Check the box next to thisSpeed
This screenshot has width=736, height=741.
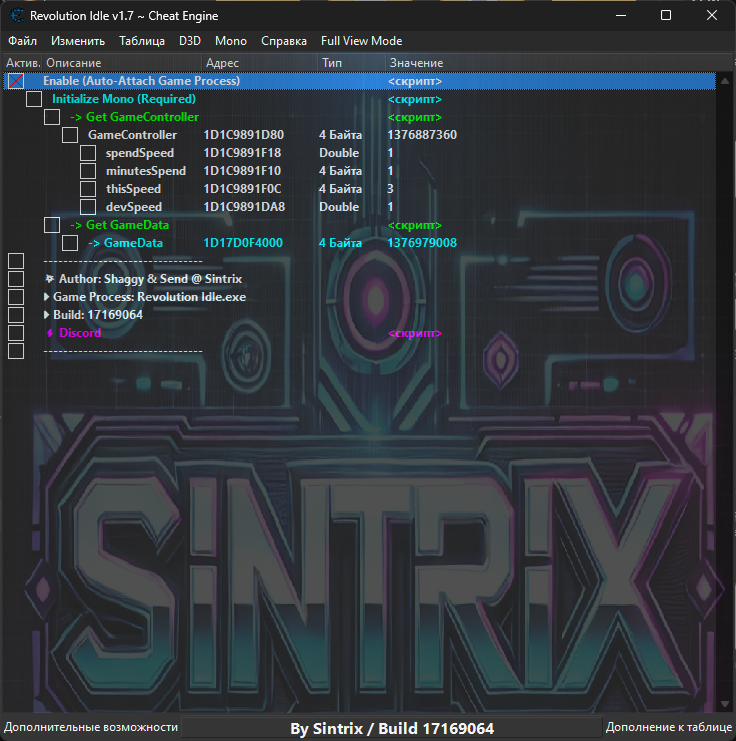[88, 189]
